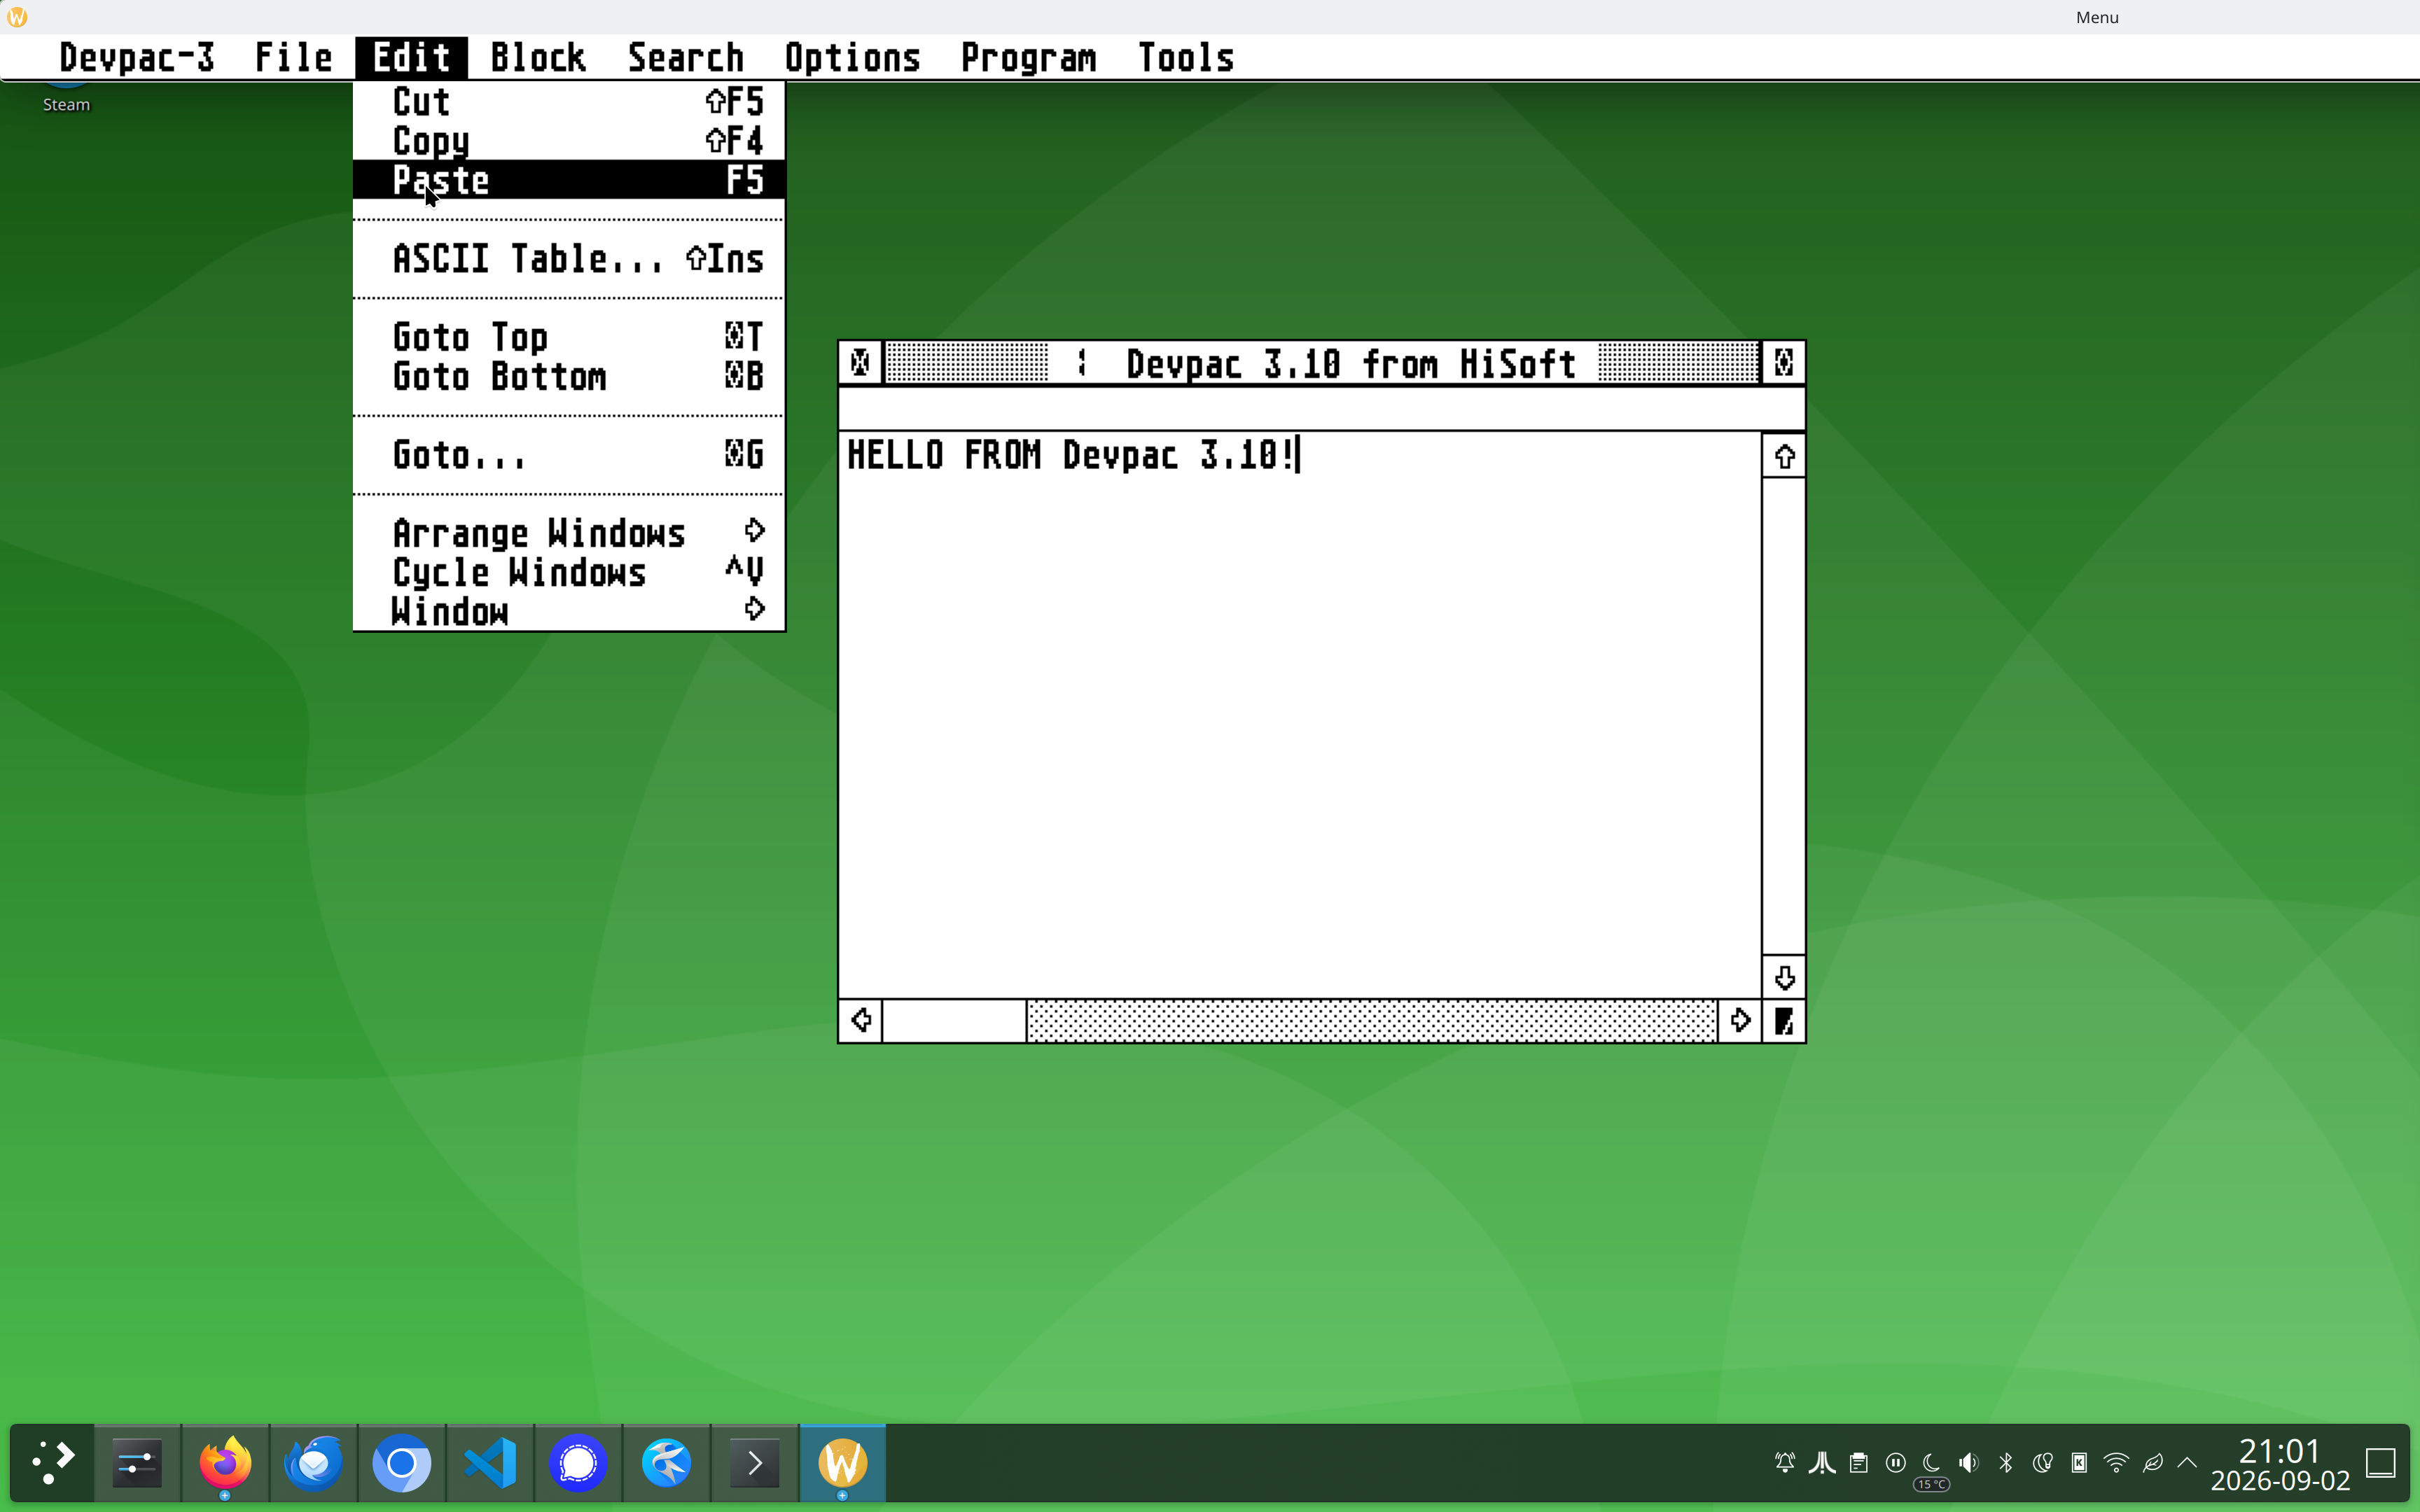Click the host window W app icon

pyautogui.click(x=17, y=17)
